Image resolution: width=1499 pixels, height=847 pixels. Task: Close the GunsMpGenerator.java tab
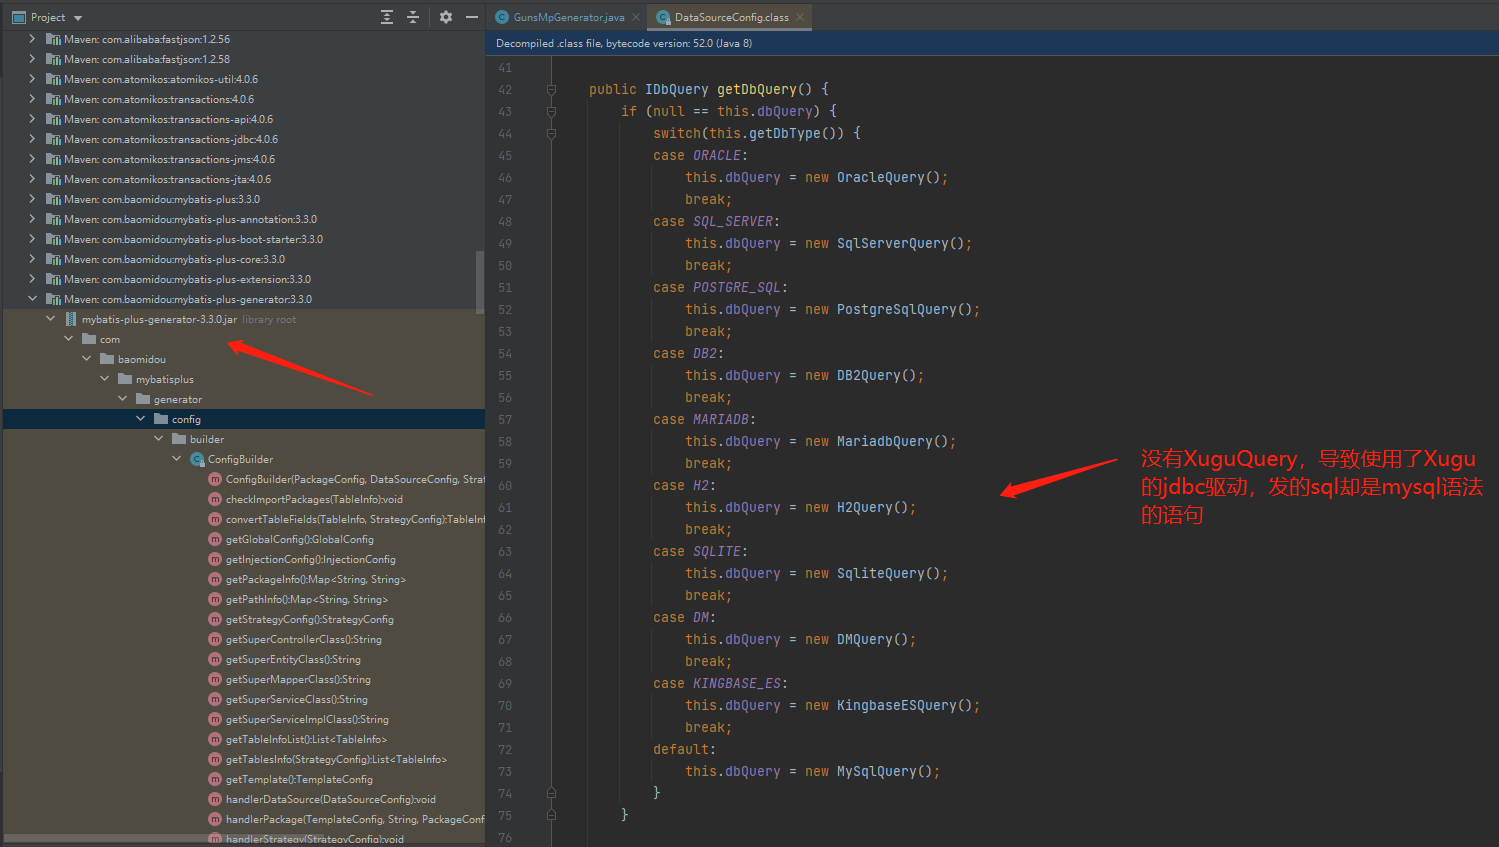(636, 17)
